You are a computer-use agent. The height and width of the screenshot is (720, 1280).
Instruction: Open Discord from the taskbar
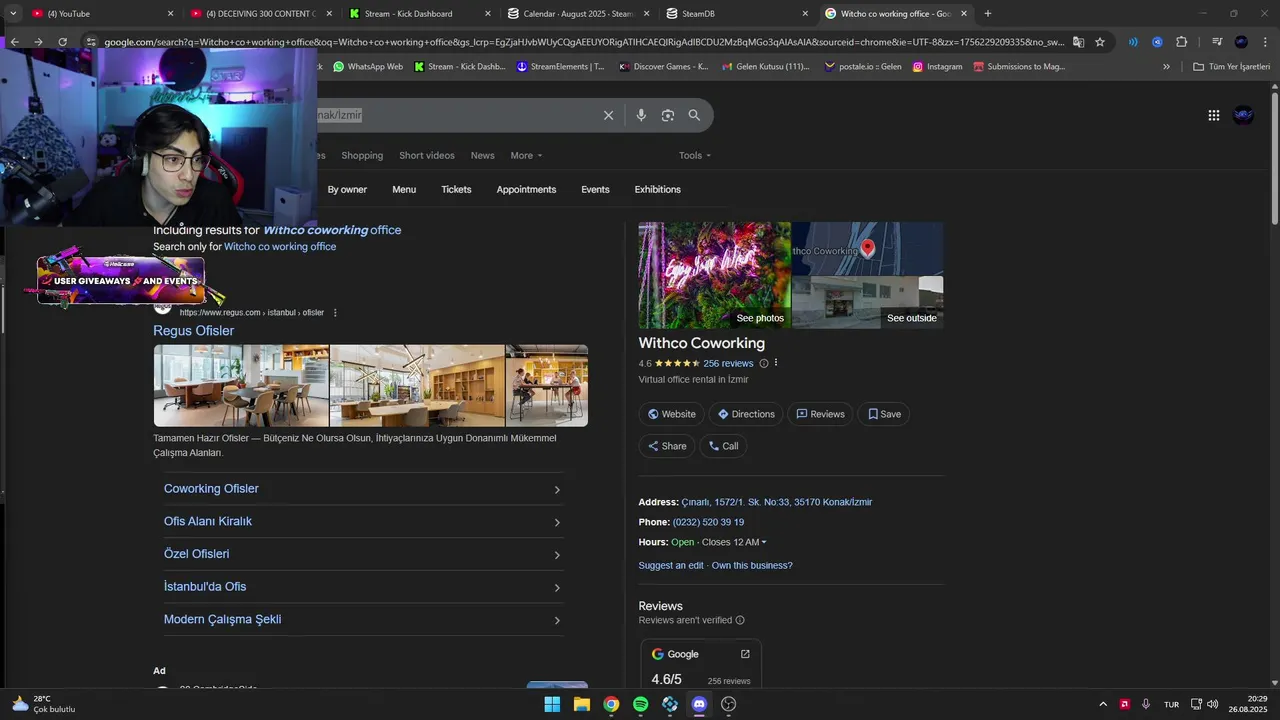click(699, 704)
